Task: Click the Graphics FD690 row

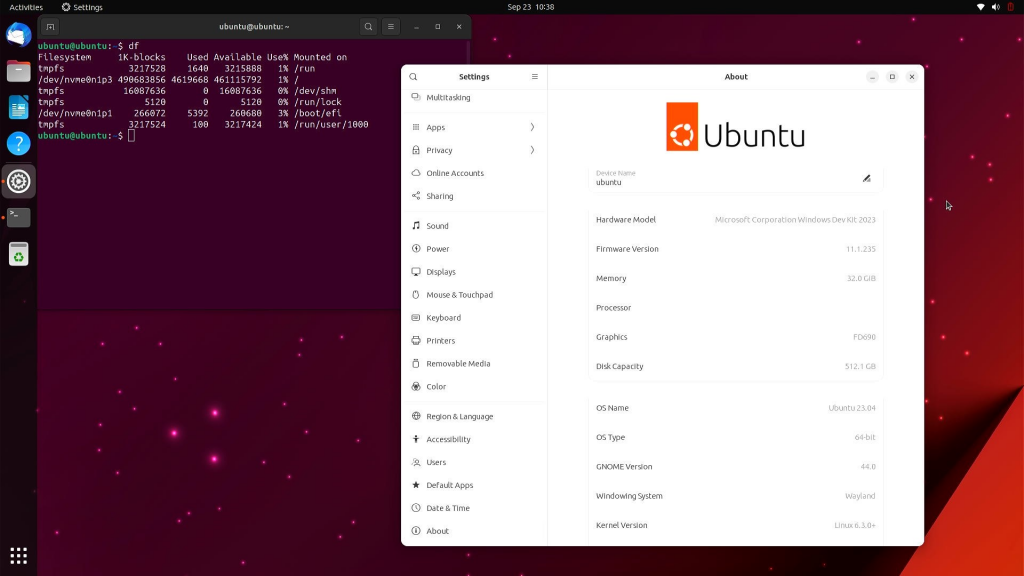Action: 735,337
